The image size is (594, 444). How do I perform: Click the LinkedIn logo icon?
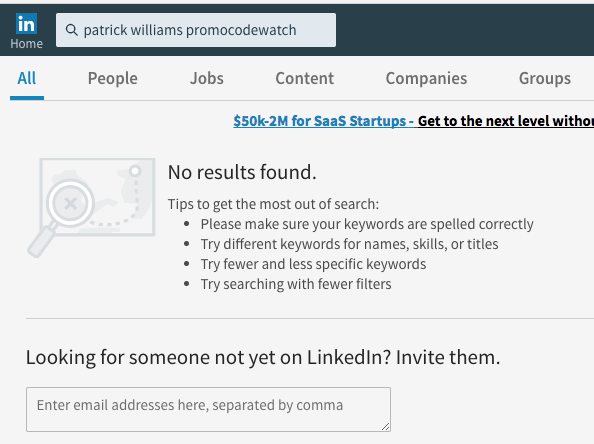(26, 23)
